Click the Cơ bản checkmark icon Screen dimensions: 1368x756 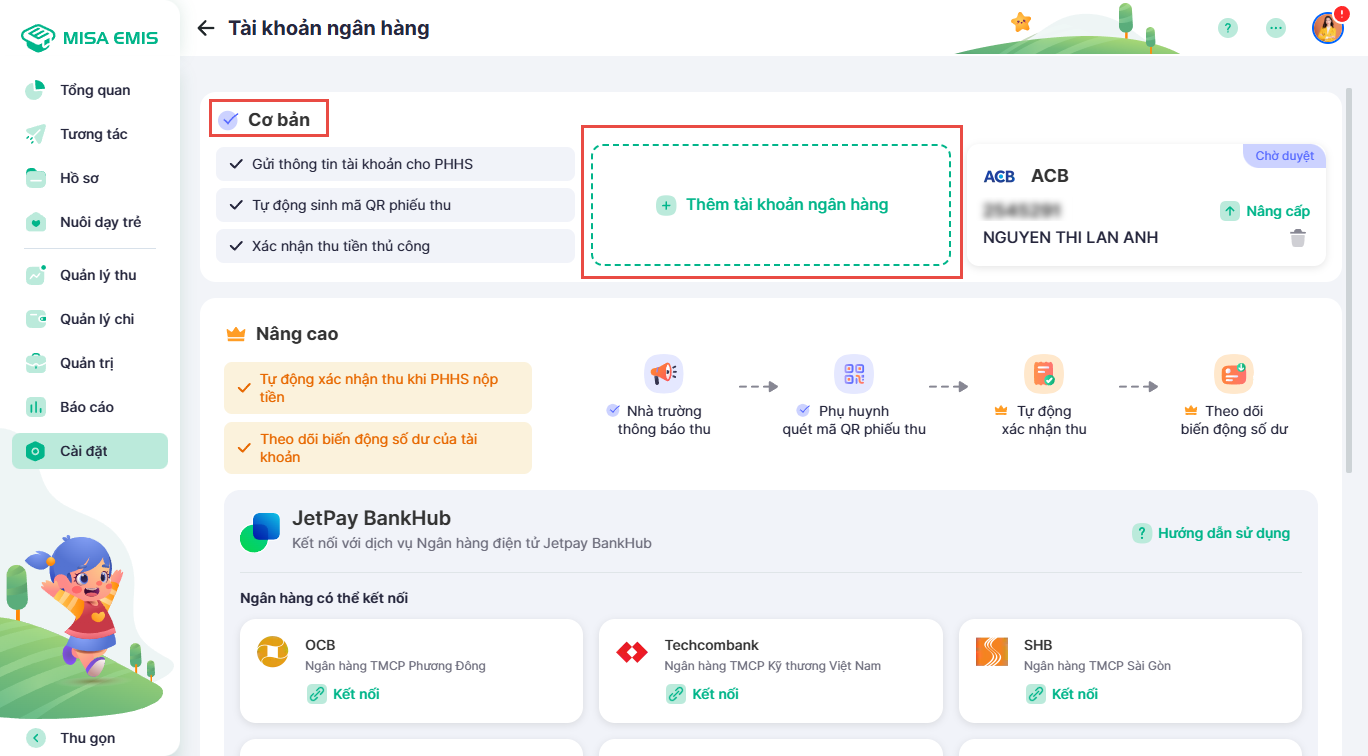click(x=229, y=120)
